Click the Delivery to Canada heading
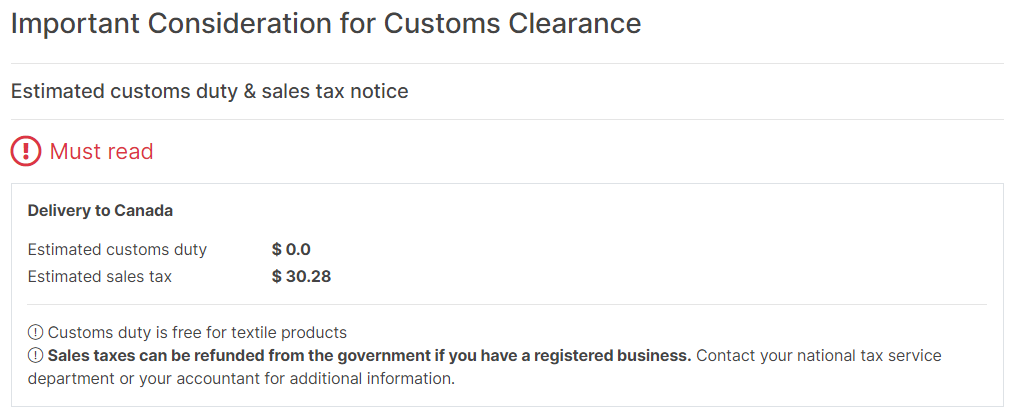Screen dimensions: 1013x415 click(100, 211)
